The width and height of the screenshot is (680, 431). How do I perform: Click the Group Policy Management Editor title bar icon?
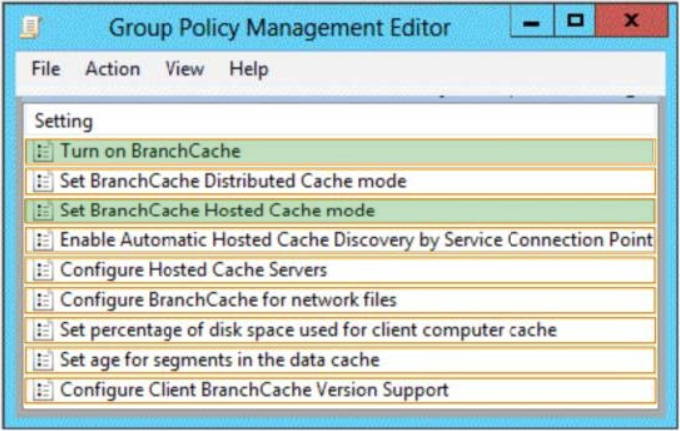click(30, 27)
